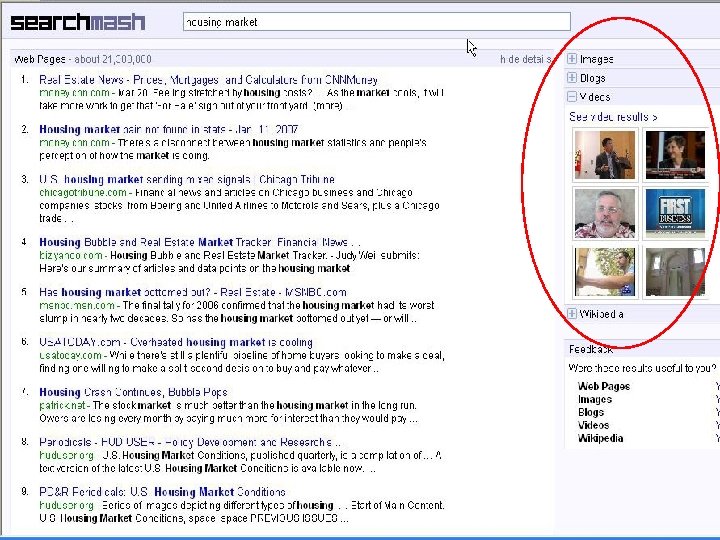Expand the Wikipedia section
The width and height of the screenshot is (720, 540).
pos(572,314)
